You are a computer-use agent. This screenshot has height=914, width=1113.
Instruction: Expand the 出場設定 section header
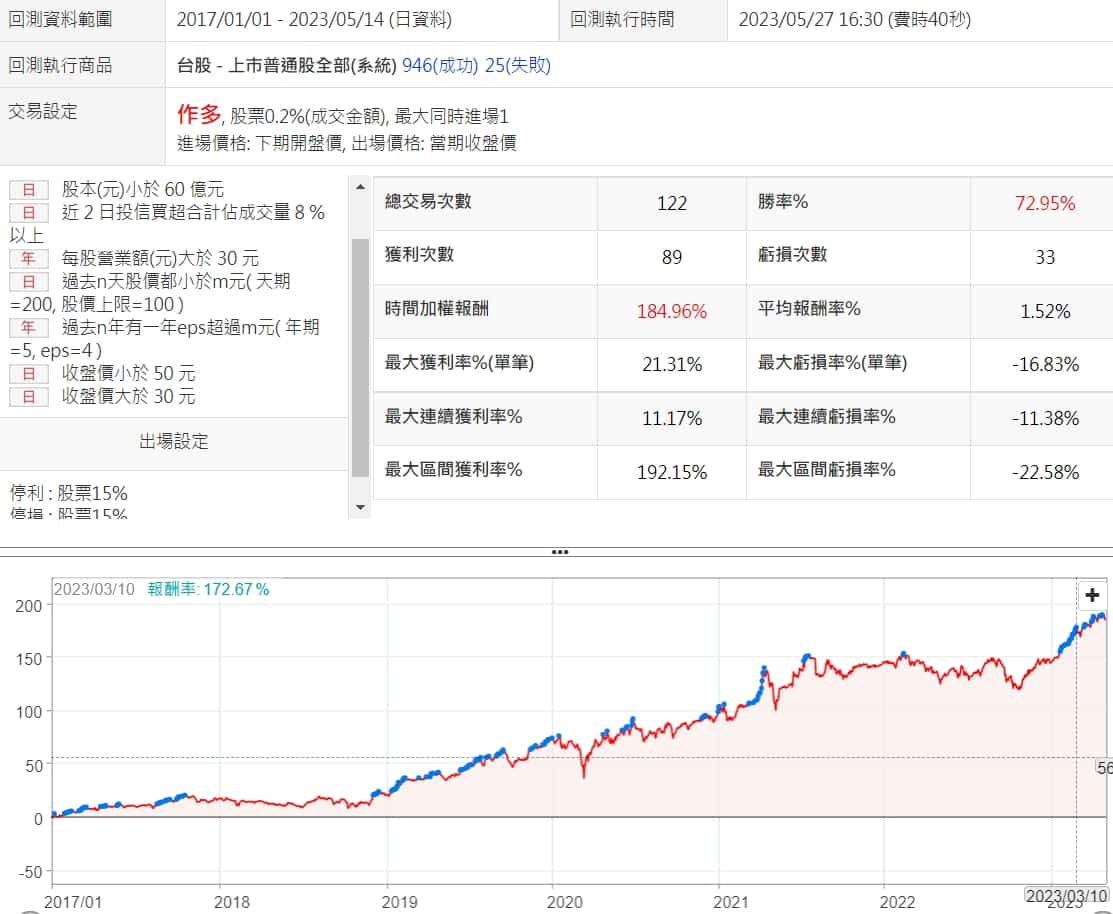coord(174,442)
